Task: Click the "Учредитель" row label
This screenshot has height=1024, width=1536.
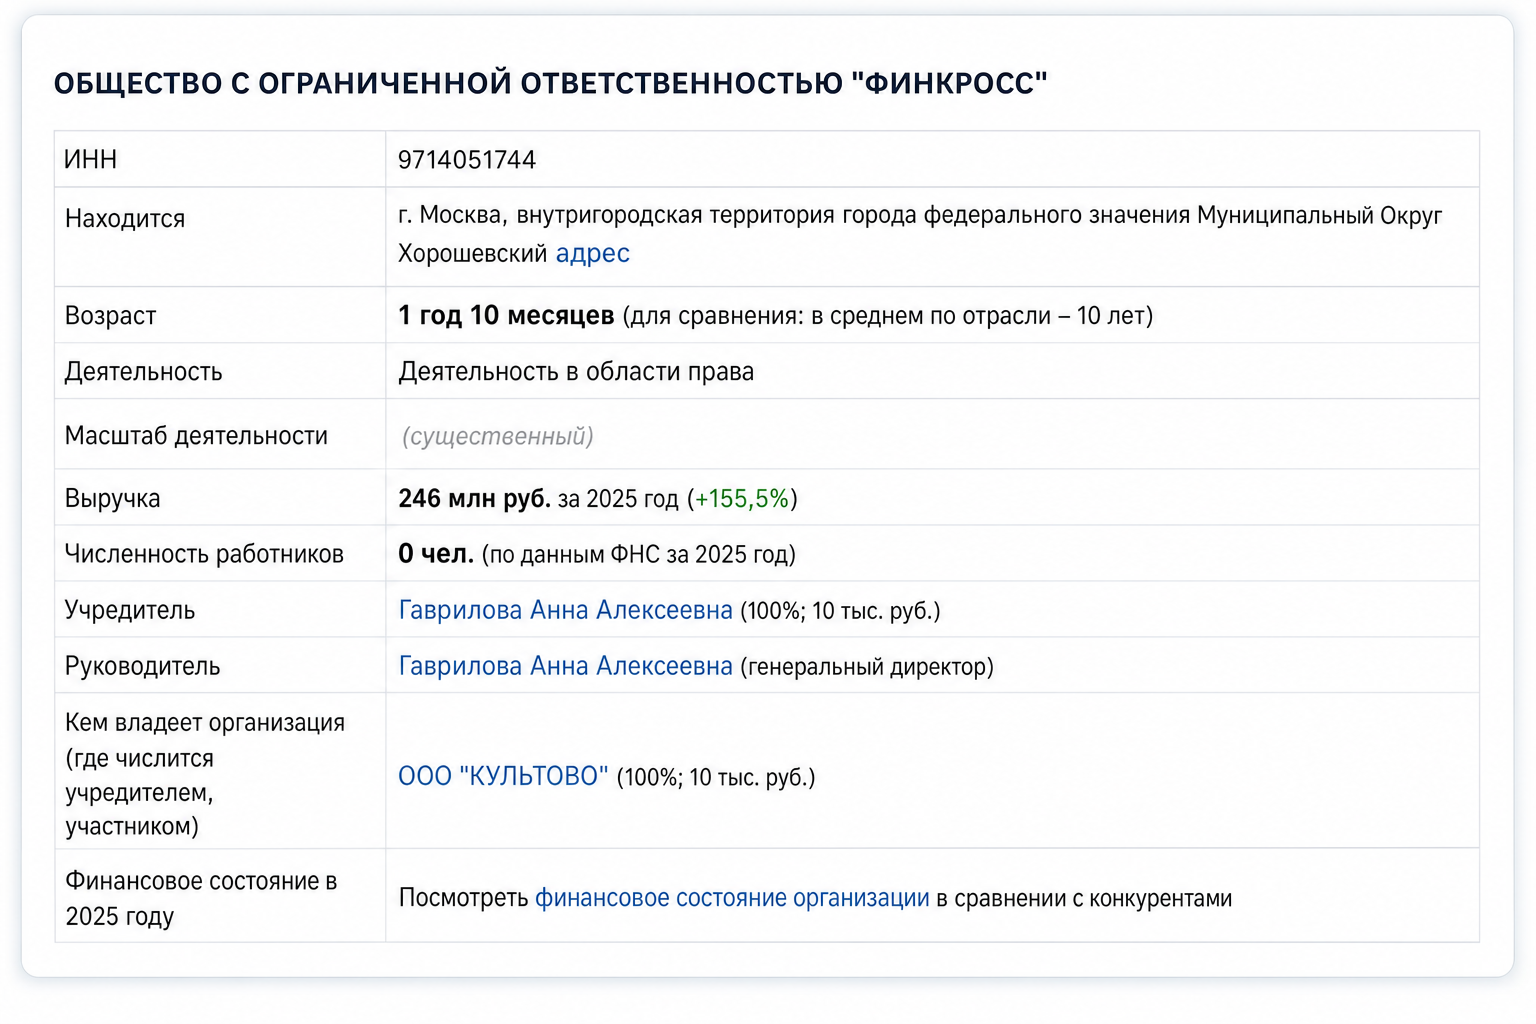Action: pos(130,610)
